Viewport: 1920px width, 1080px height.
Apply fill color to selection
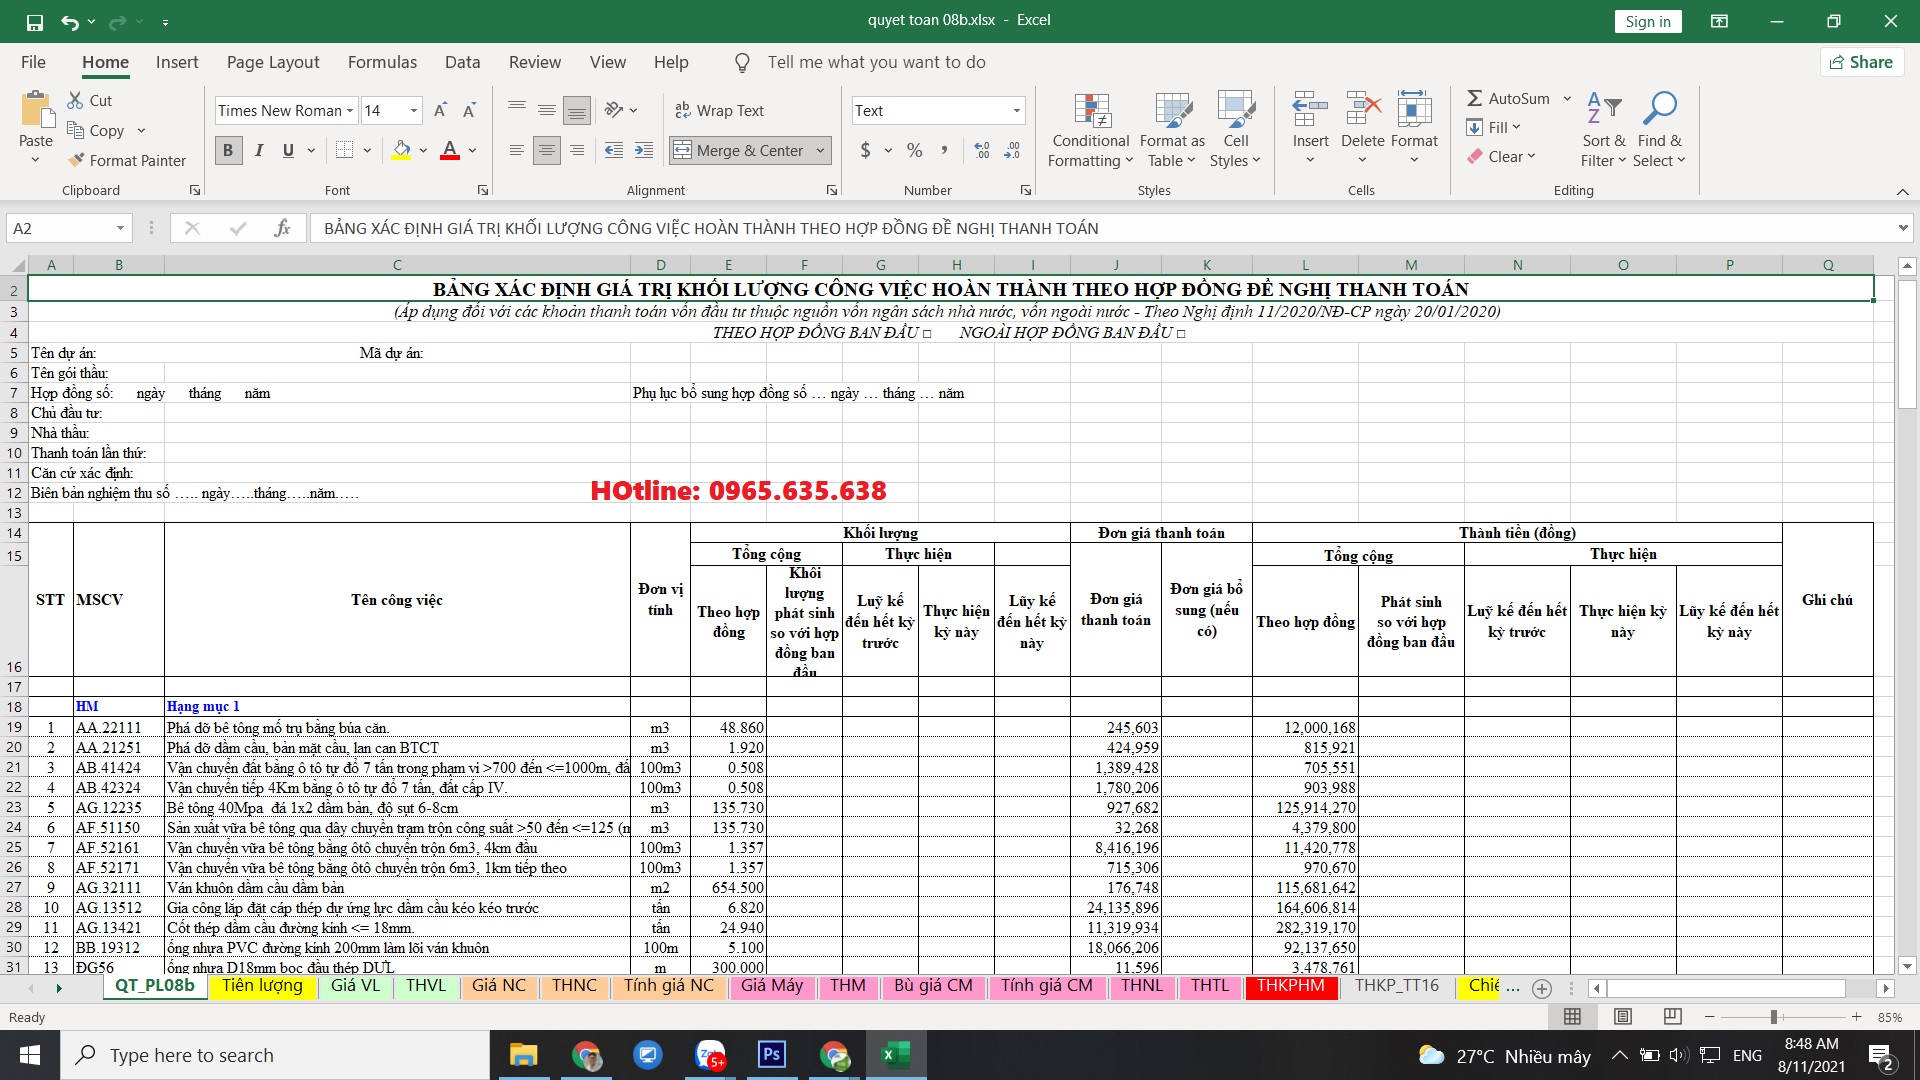(x=400, y=150)
